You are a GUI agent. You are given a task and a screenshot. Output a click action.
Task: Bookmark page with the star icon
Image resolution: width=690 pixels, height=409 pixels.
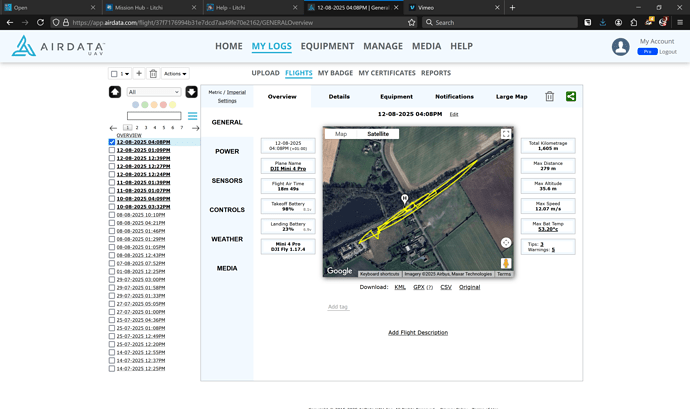coord(411,22)
